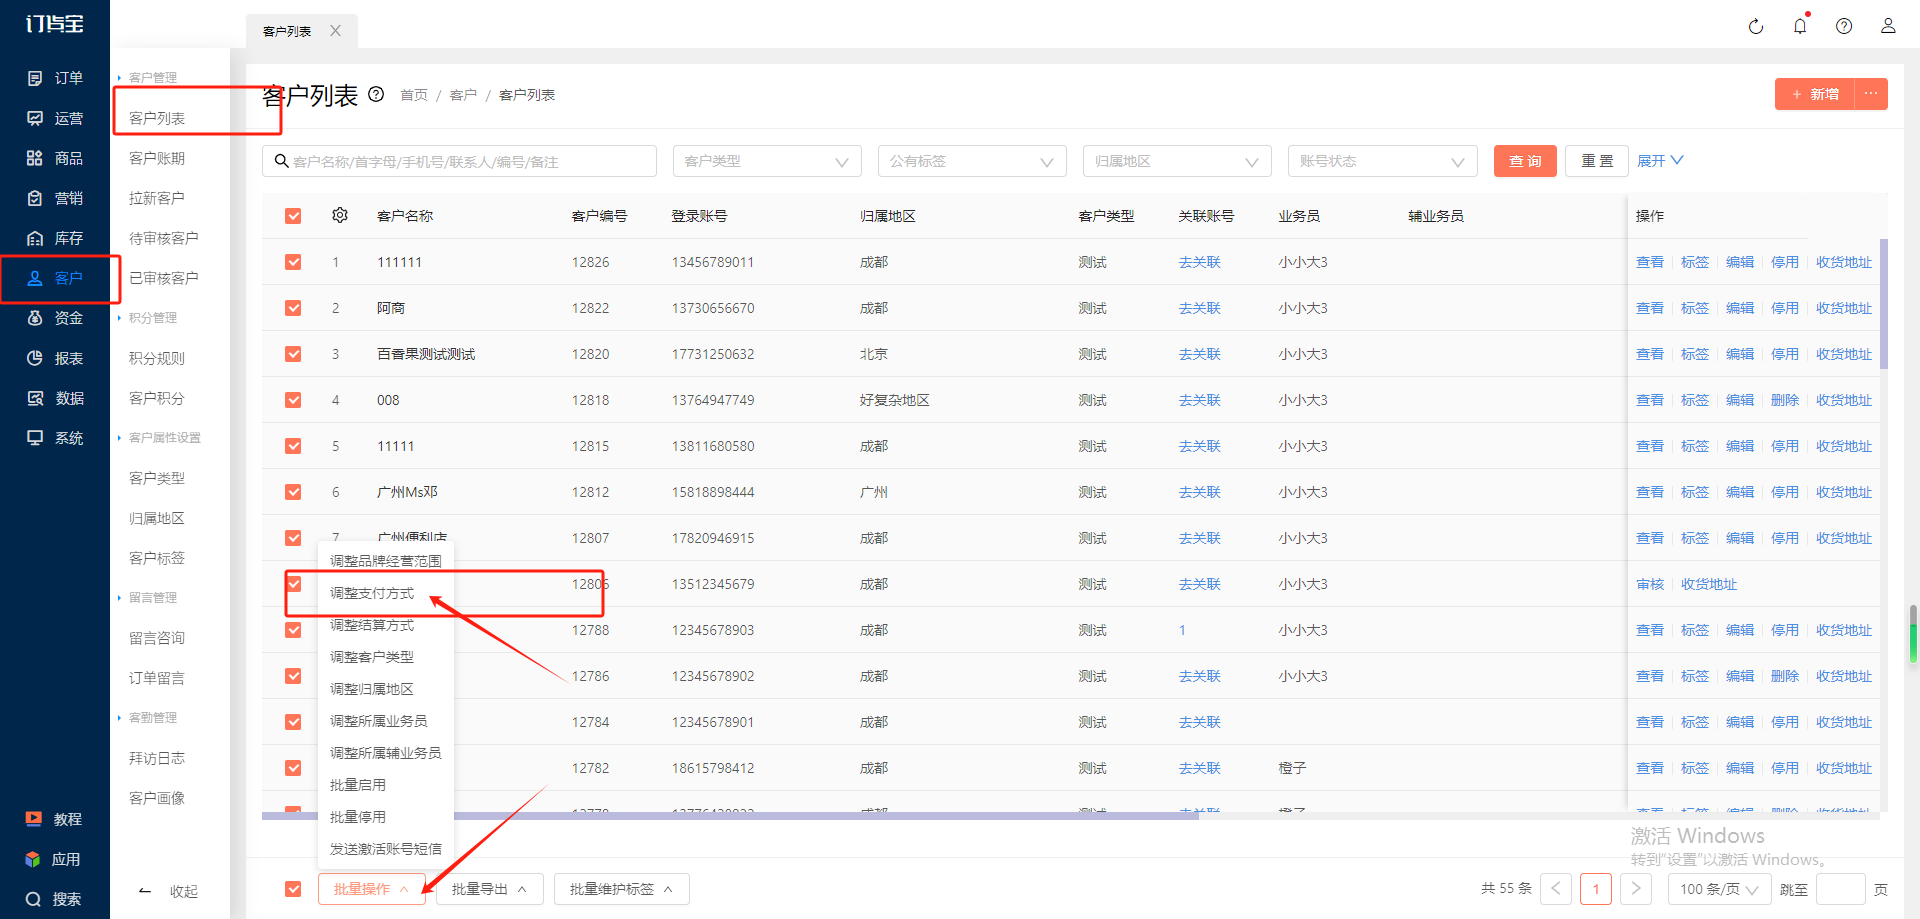Open the column settings gear icon
Image resolution: width=1920 pixels, height=919 pixels.
(340, 215)
